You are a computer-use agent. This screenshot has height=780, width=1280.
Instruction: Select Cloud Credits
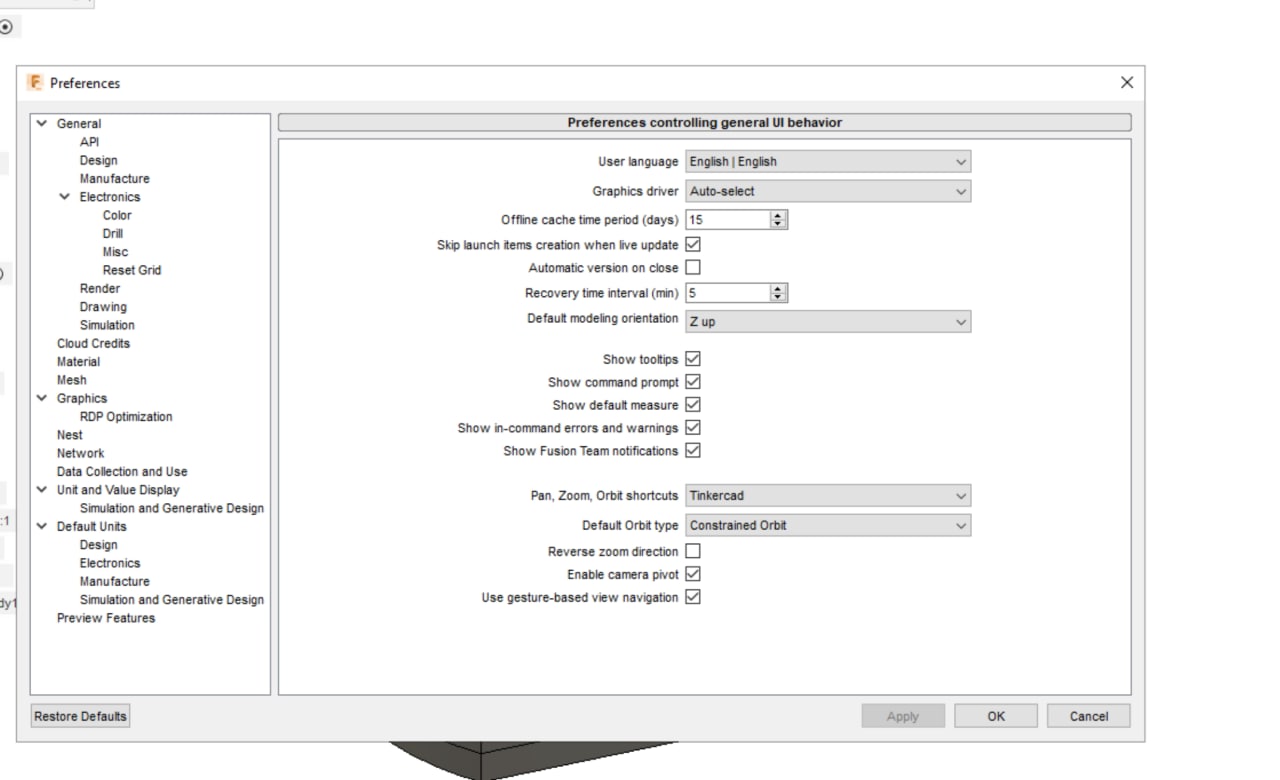coord(93,343)
